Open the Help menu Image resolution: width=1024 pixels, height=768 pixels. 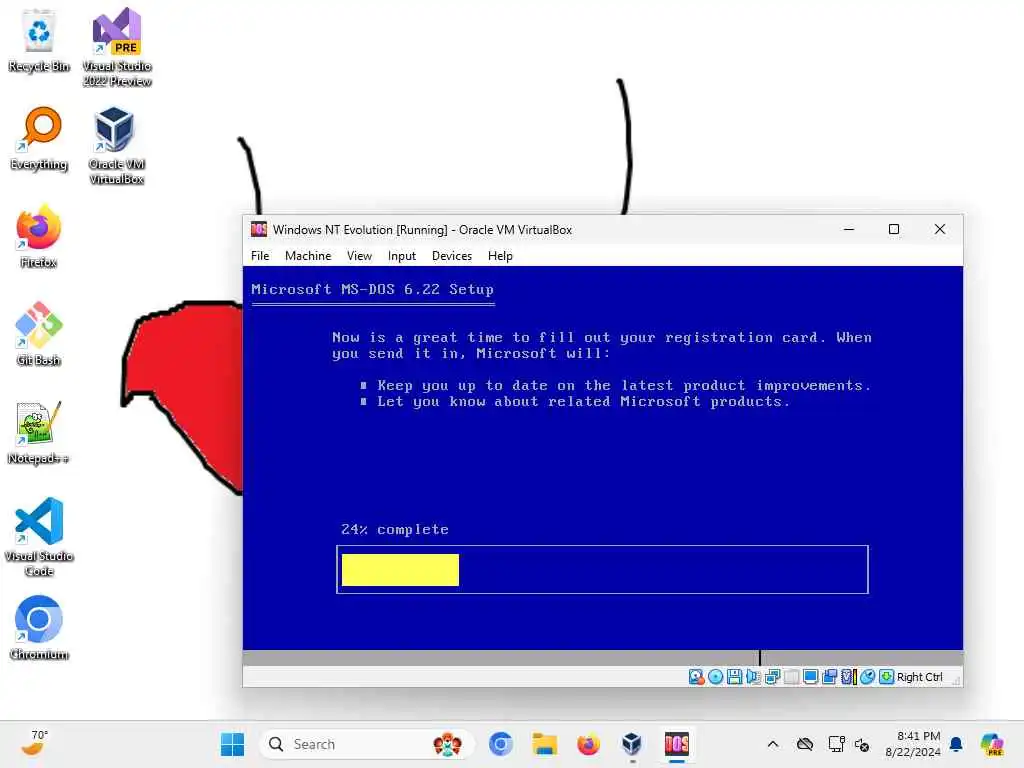pyautogui.click(x=500, y=256)
